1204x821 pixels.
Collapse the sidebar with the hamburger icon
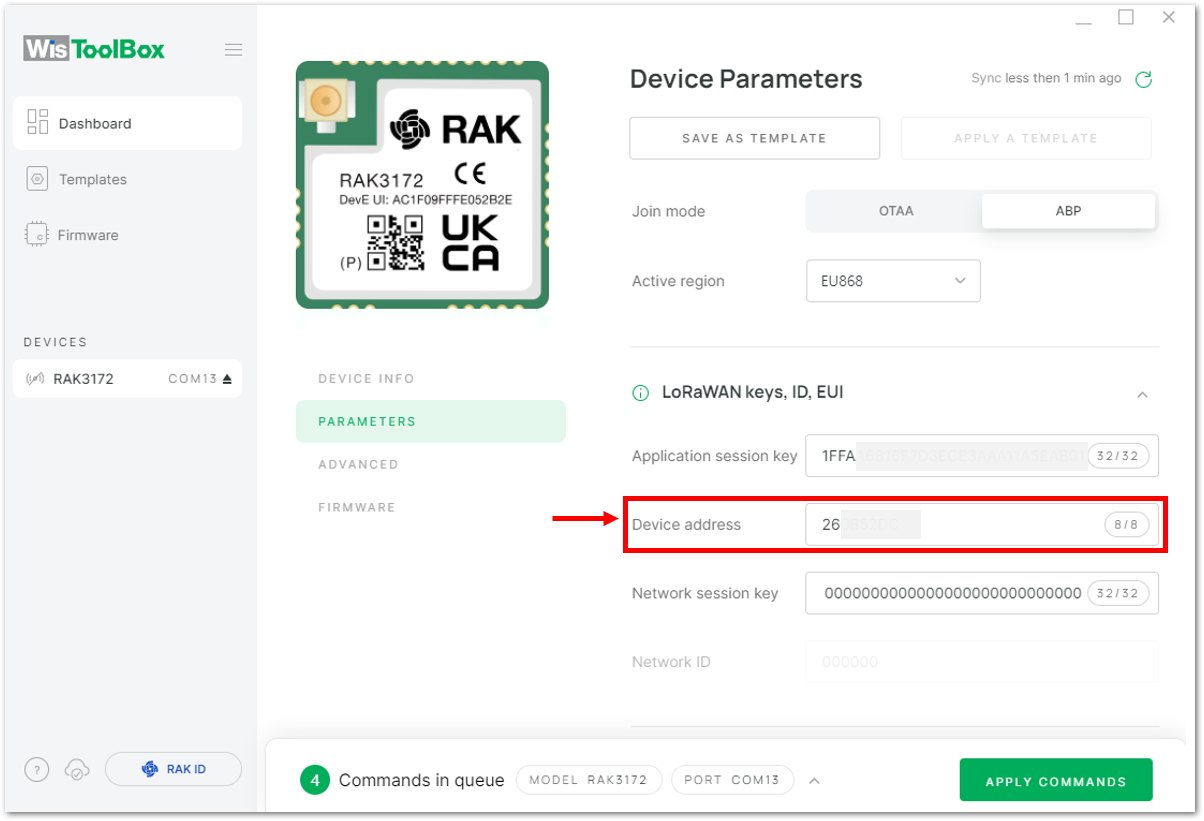coord(233,50)
